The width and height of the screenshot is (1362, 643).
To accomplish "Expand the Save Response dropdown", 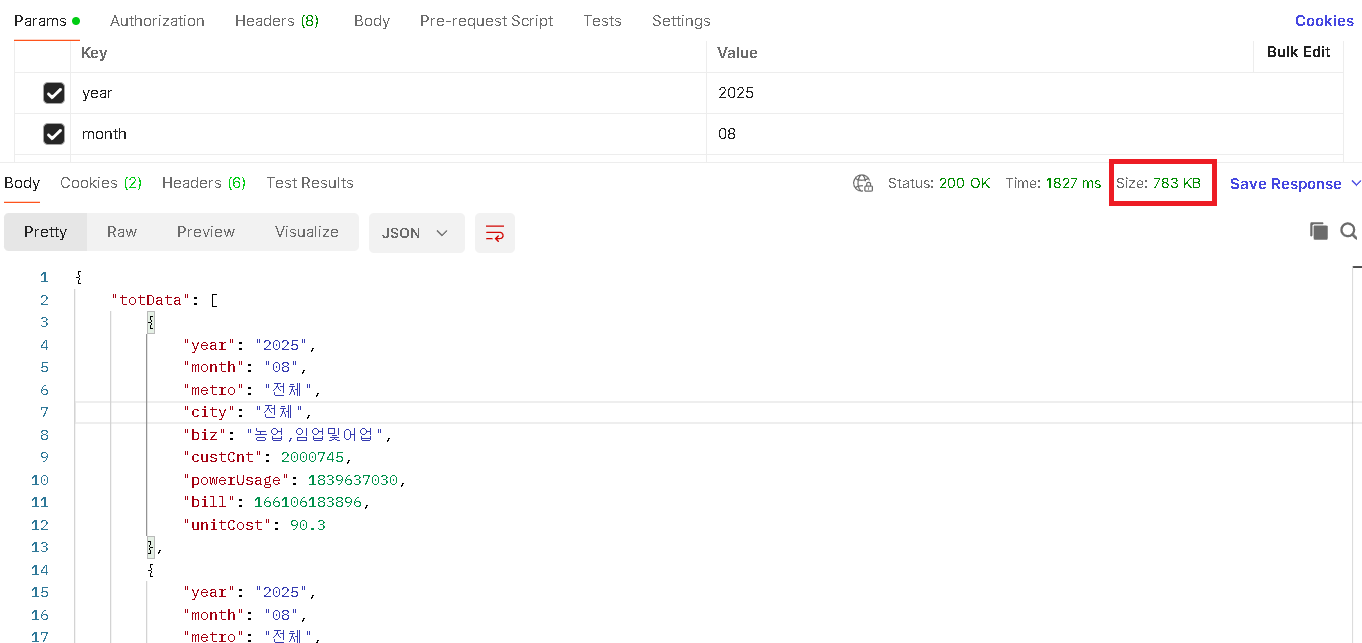I will 1355,183.
